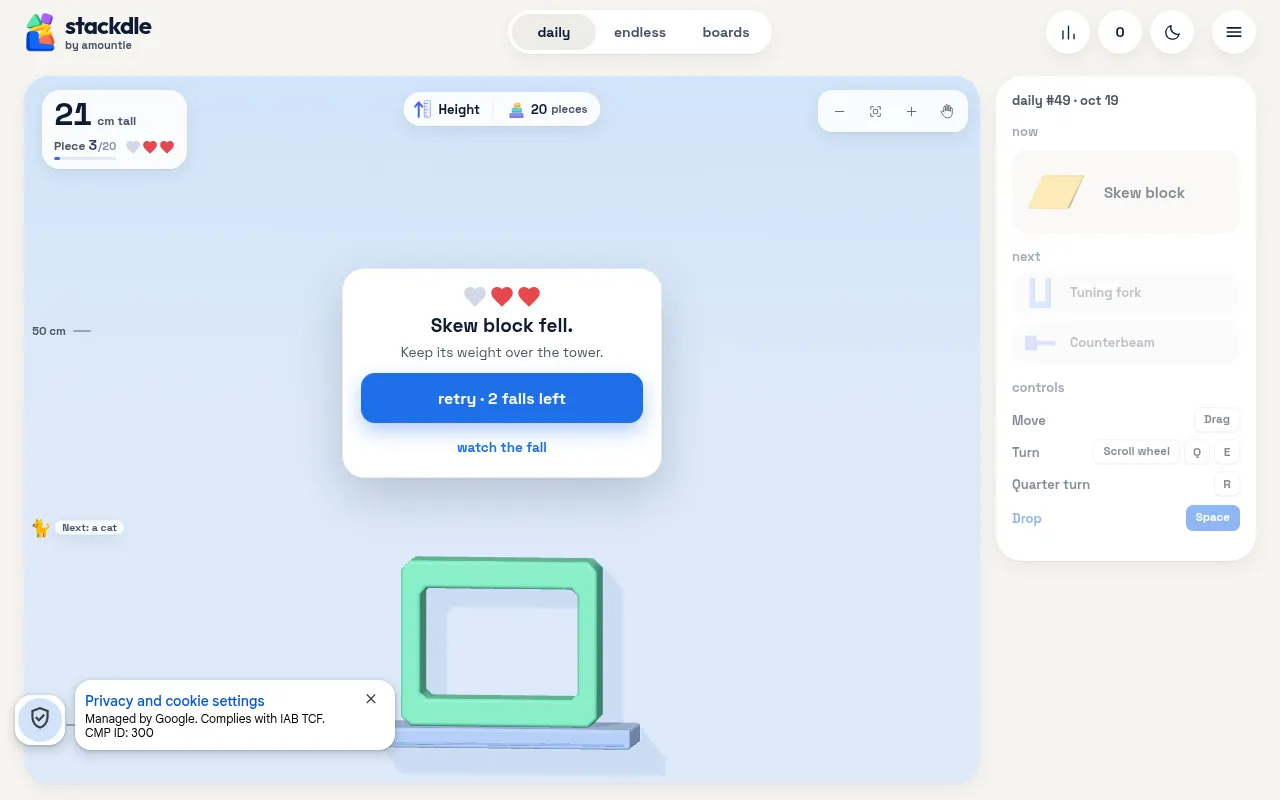Screen dimensions: 1280x800
Task: Click the Height goal icon
Action: point(423,110)
